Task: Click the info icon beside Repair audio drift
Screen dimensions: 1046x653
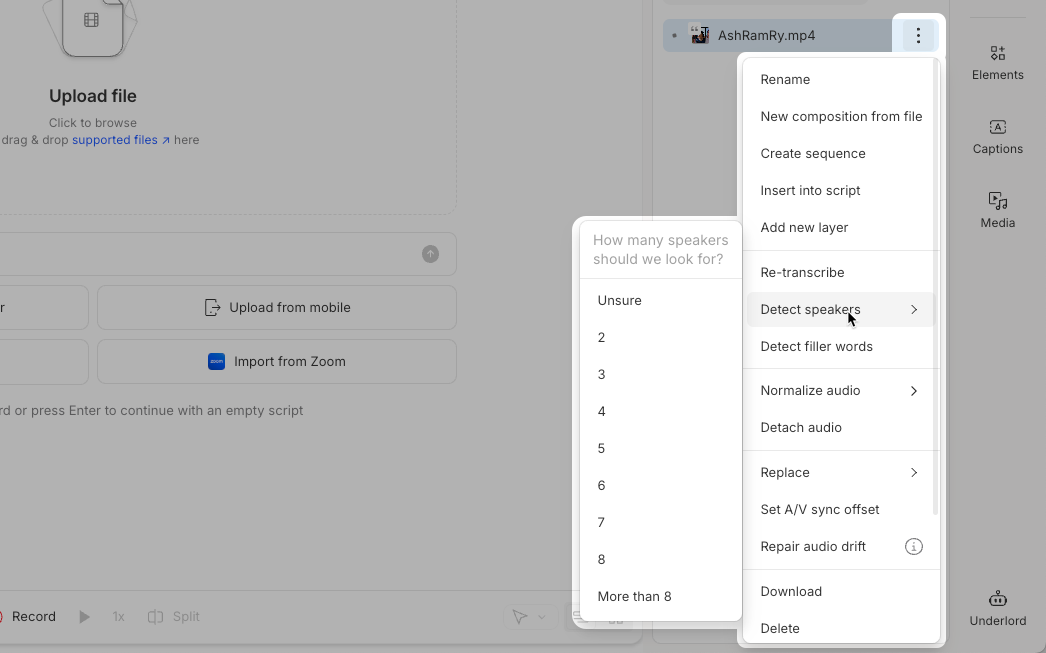Action: pyautogui.click(x=913, y=546)
